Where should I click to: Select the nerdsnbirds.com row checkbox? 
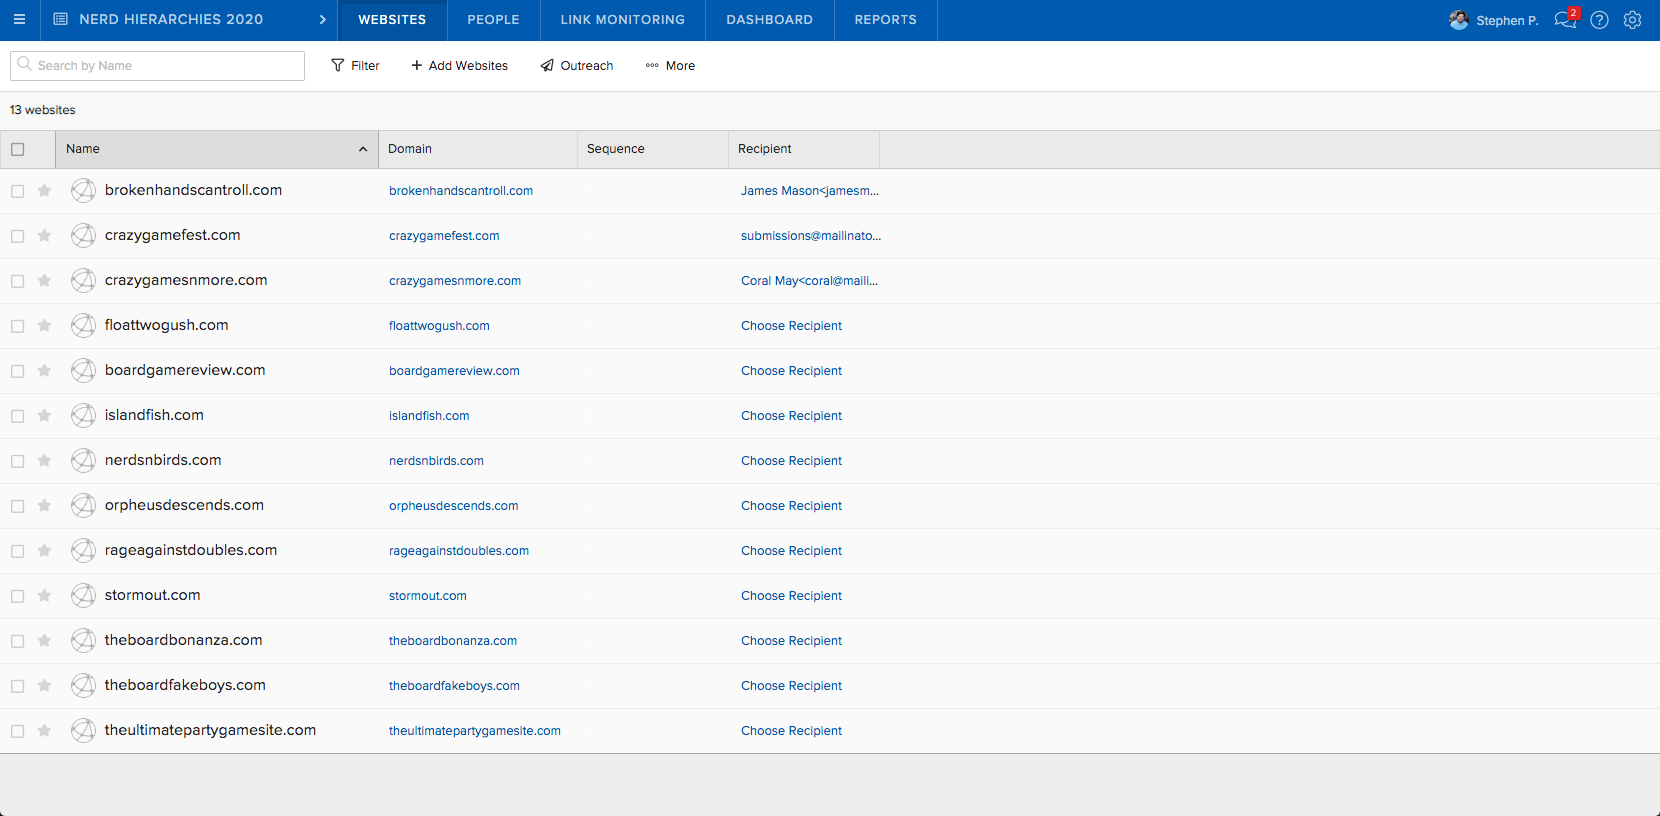click(x=18, y=461)
